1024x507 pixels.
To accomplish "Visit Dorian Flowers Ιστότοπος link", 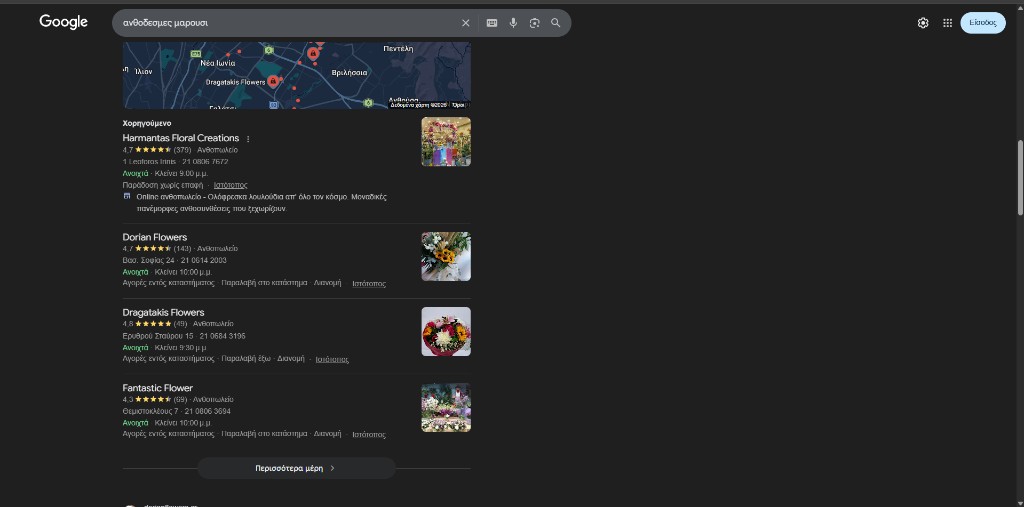I will (x=369, y=284).
